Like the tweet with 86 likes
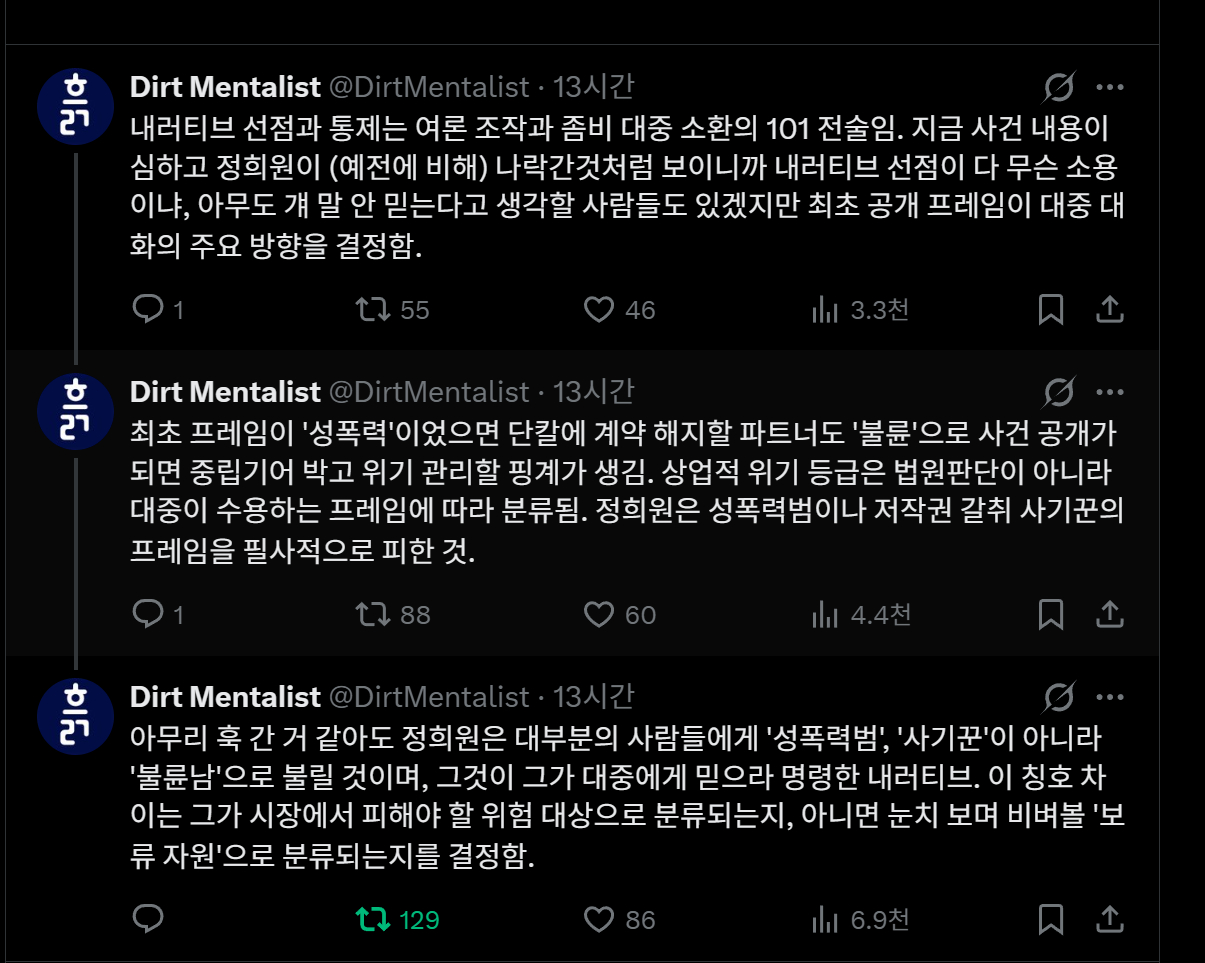This screenshot has width=1205, height=963. [598, 919]
